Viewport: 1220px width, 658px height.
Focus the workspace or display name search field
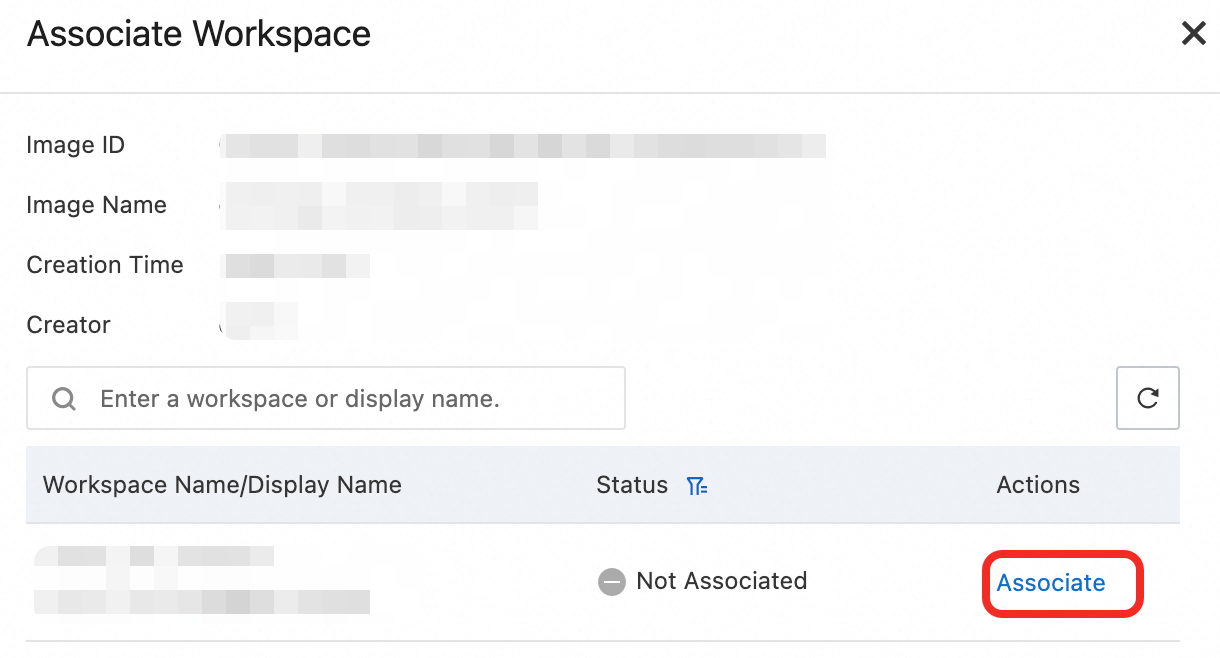pyautogui.click(x=340, y=399)
